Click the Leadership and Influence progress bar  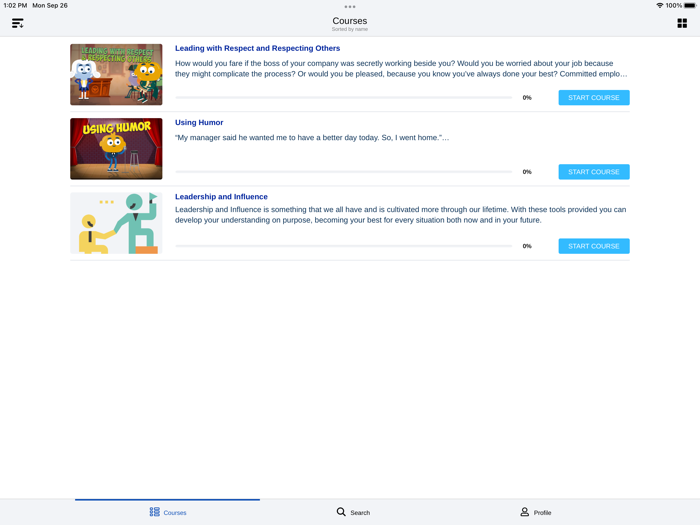344,246
